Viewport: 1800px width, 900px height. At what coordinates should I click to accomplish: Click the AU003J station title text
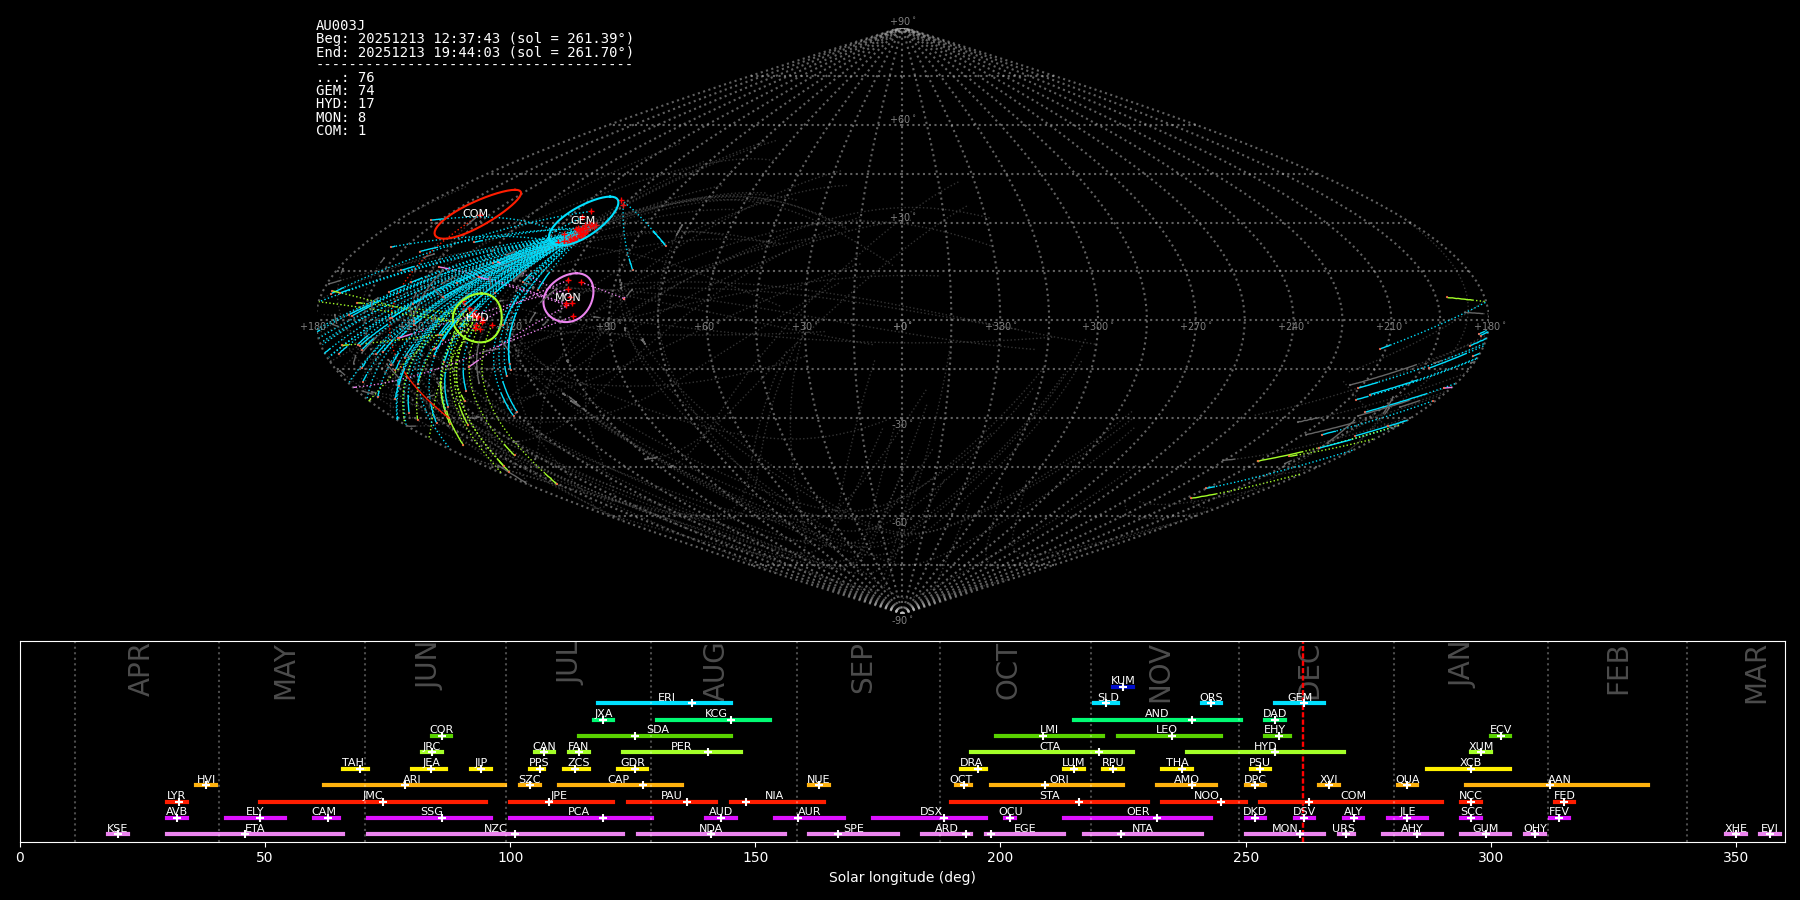pos(340,26)
